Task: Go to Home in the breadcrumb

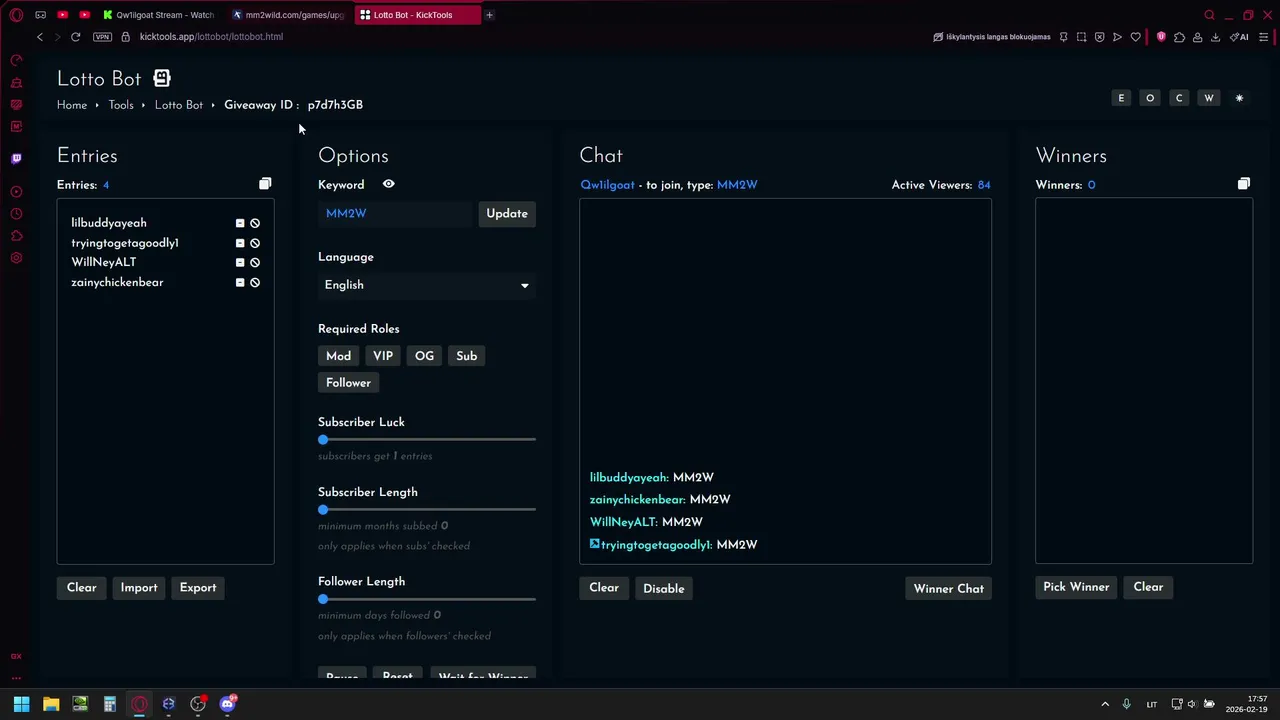Action: click(72, 105)
